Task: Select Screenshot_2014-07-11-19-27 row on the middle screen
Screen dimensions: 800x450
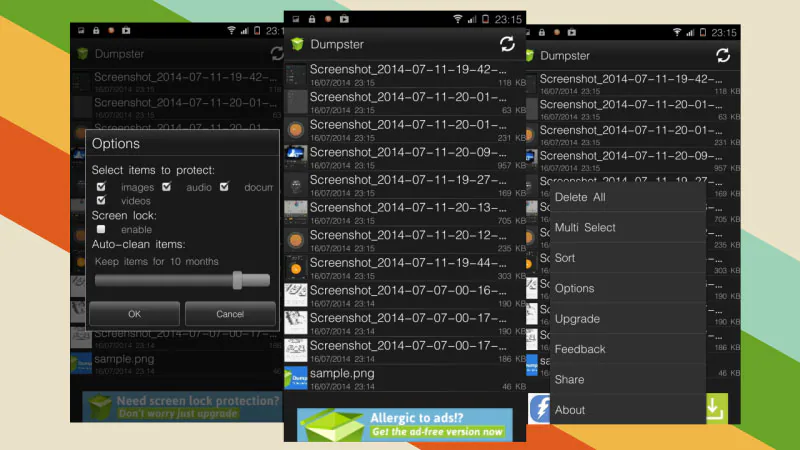Action: 405,185
